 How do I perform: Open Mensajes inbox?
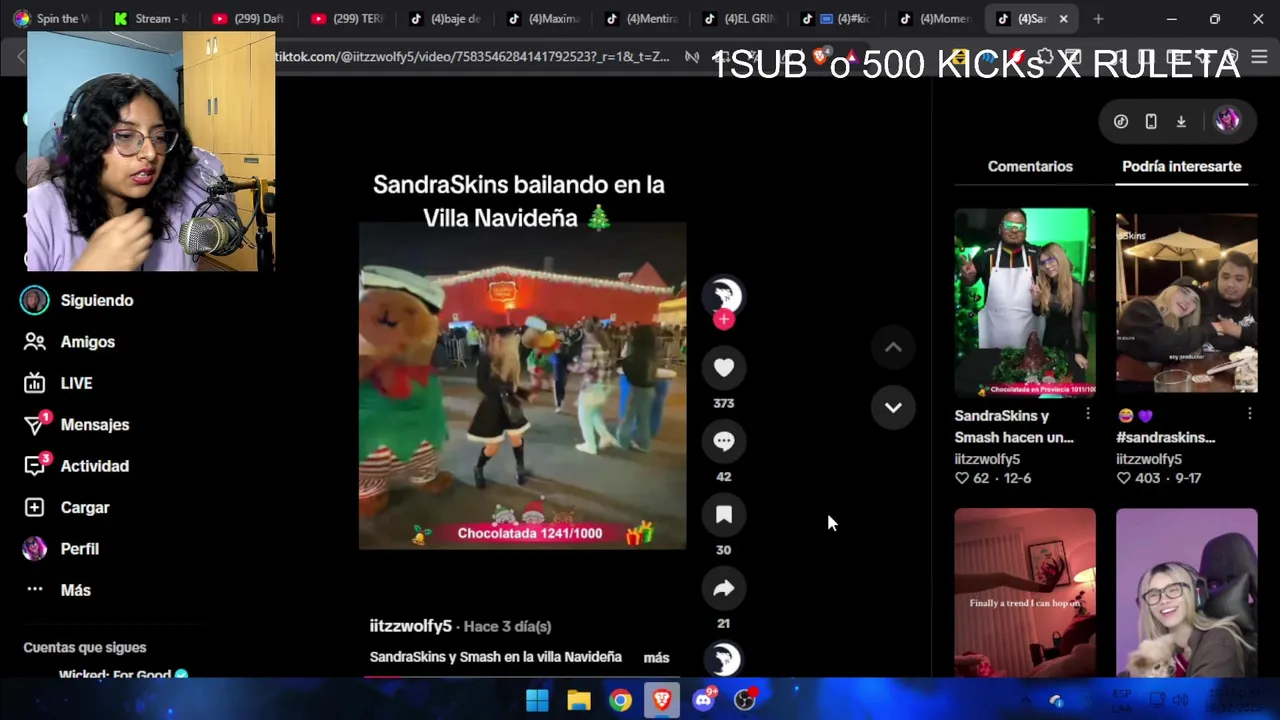77,424
